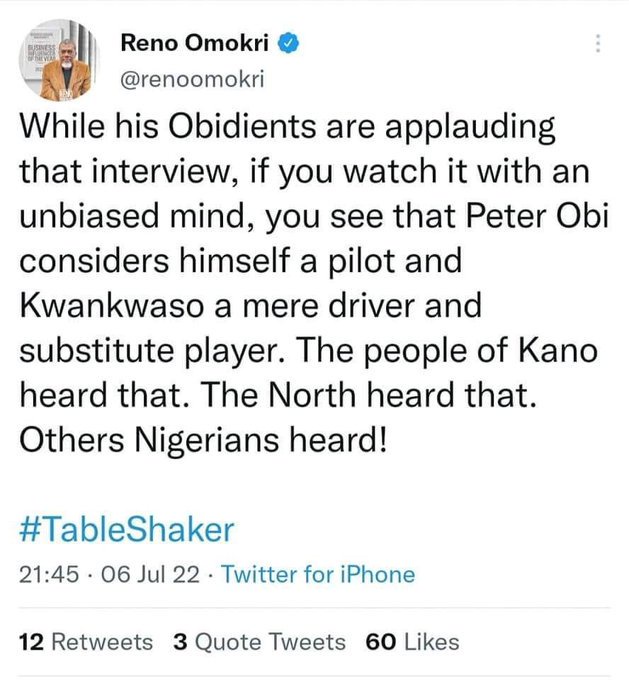Click the 21:45 · 06 Jul 22 timestamp
Screen dimensions: 629x680
coord(111,574)
